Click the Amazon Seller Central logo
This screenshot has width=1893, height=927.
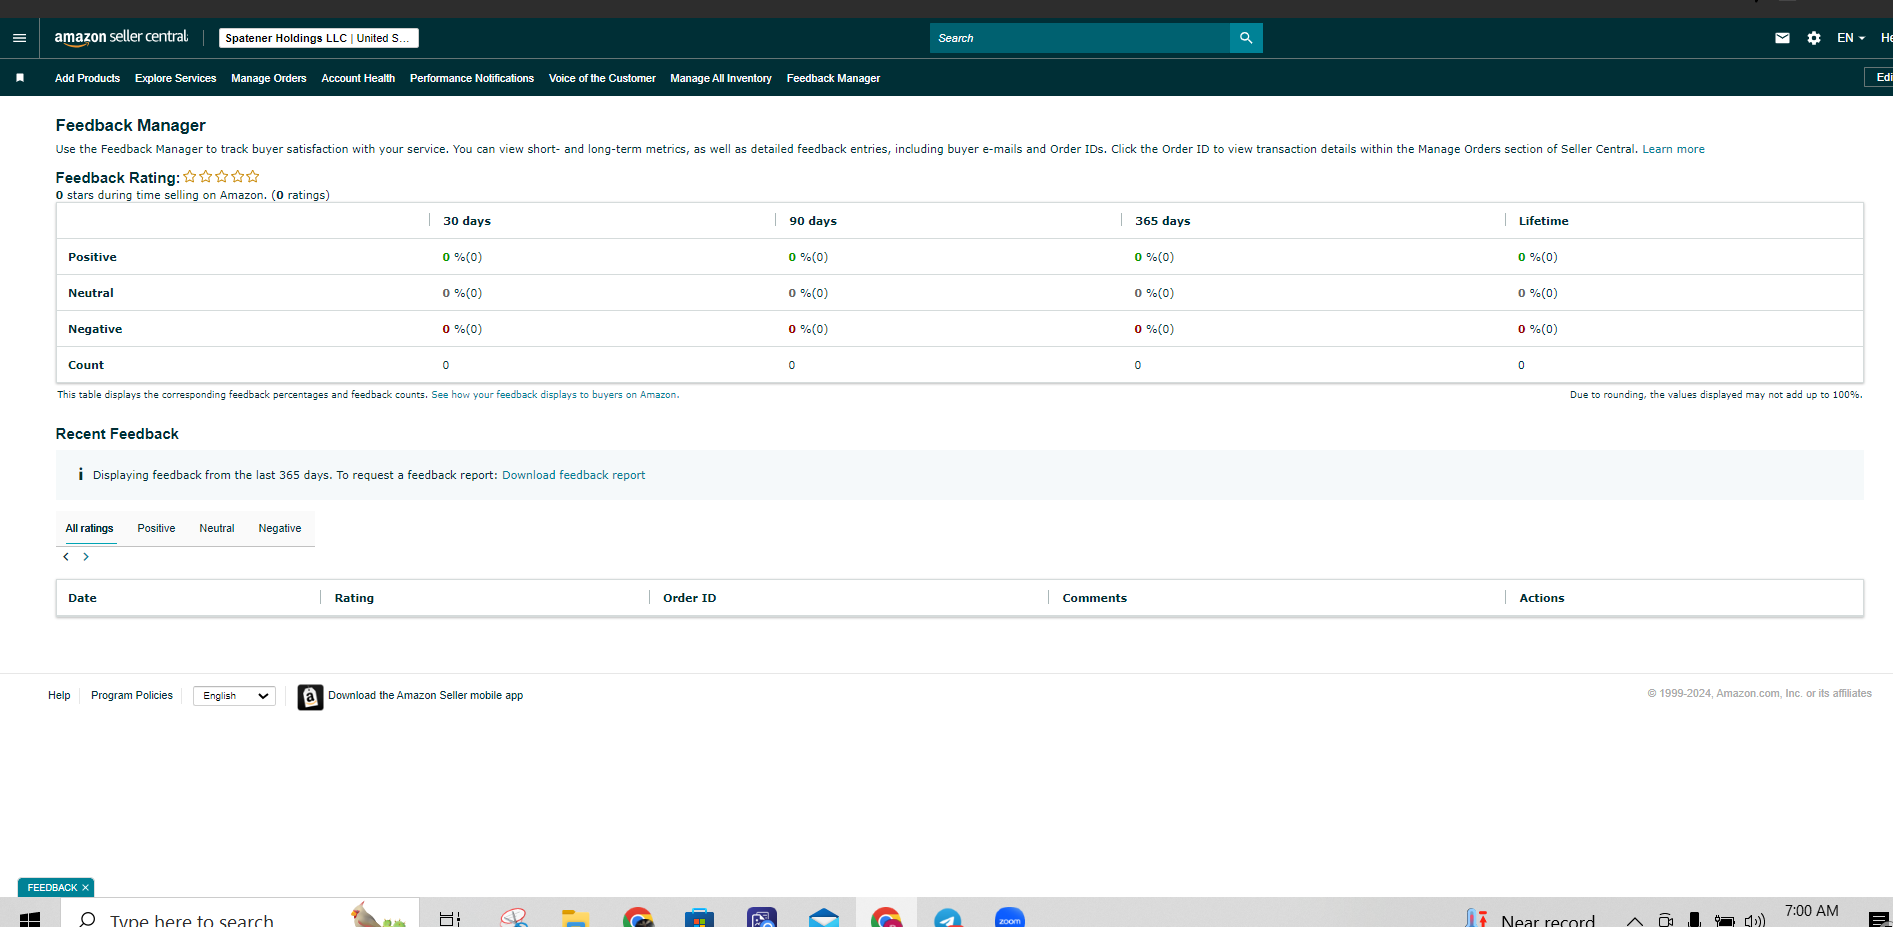121,38
